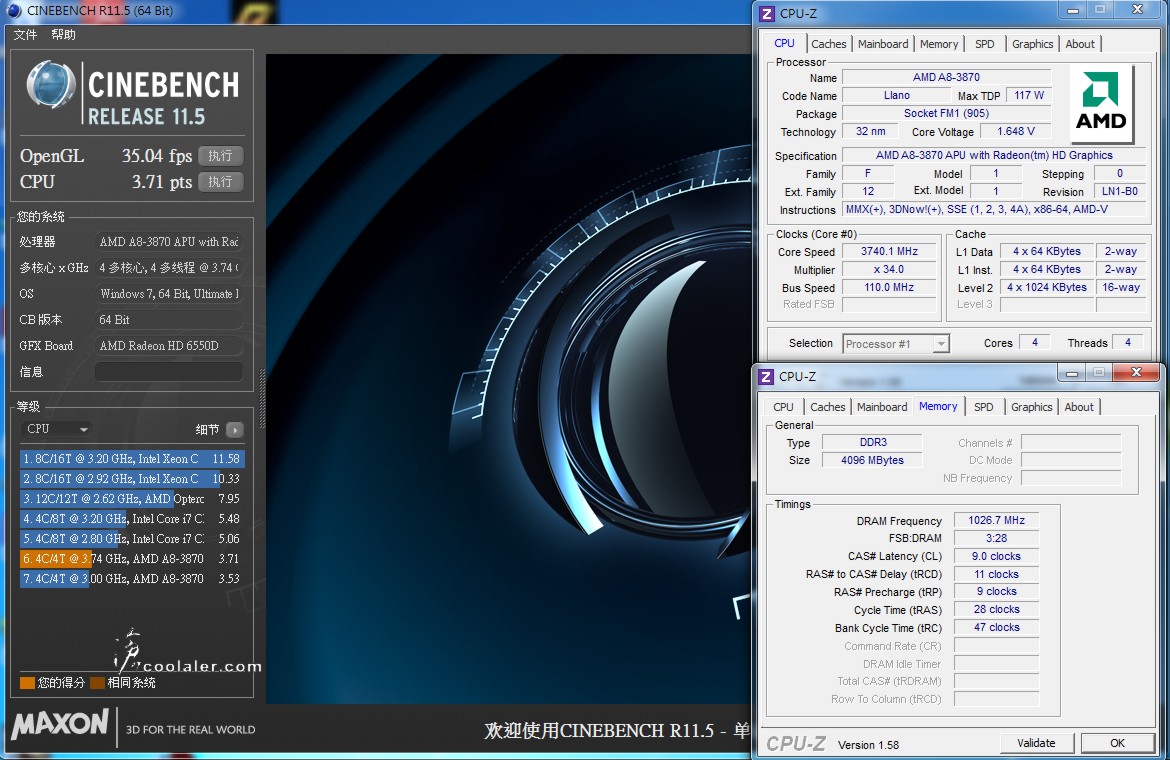Click the OpenGL score 35.04 fps
Viewport: 1170px width, 760px height.
157,156
